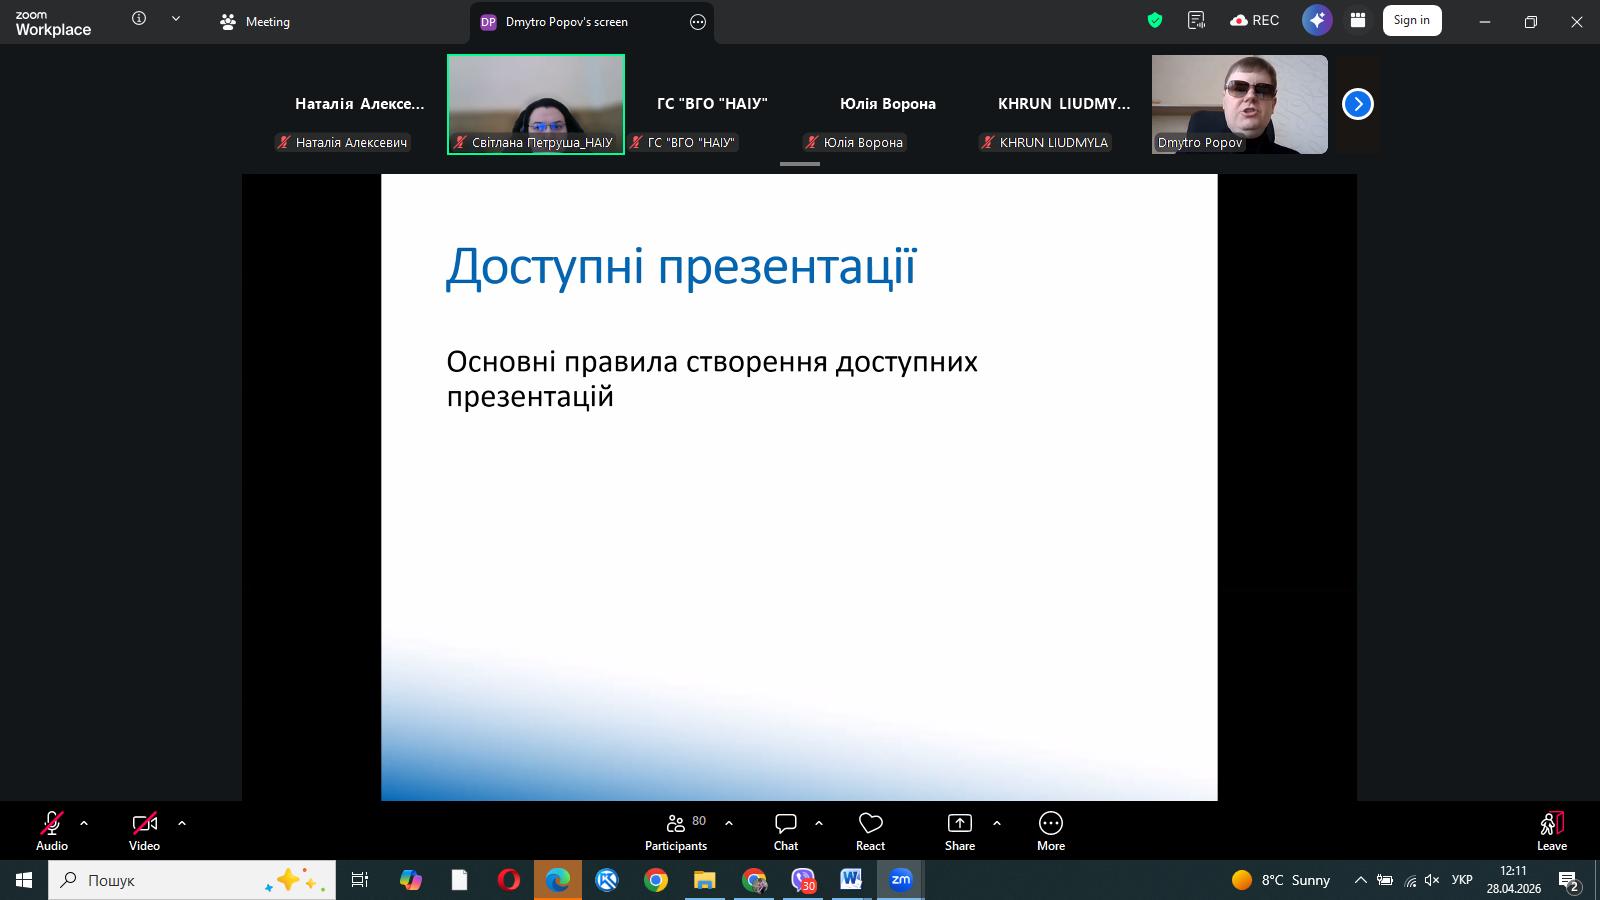Show next participants with the blue arrow
Viewport: 1600px width, 900px height.
(x=1358, y=104)
